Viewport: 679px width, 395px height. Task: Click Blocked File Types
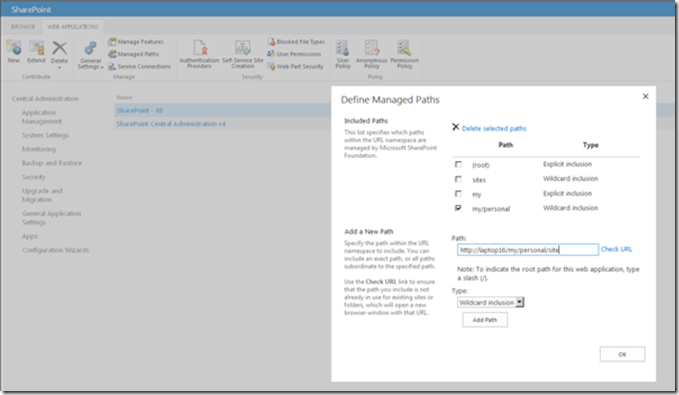tap(296, 42)
